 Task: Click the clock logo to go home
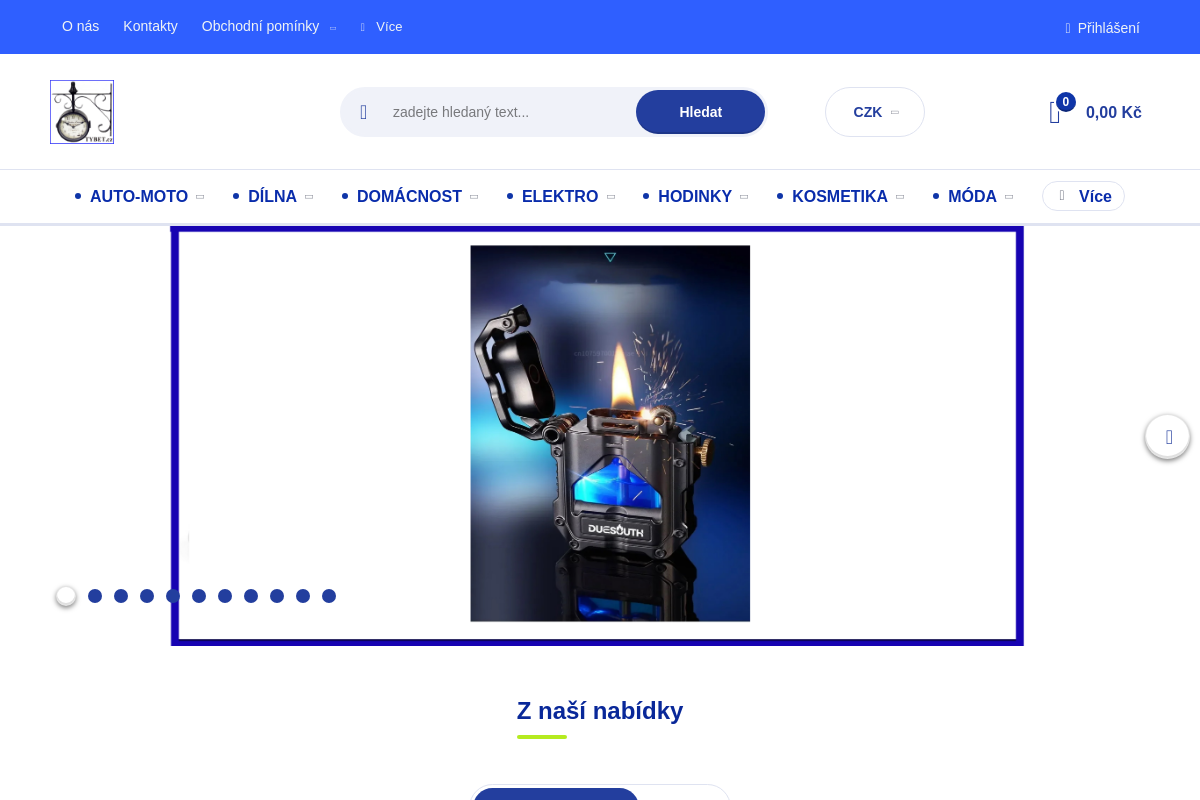[x=82, y=112]
